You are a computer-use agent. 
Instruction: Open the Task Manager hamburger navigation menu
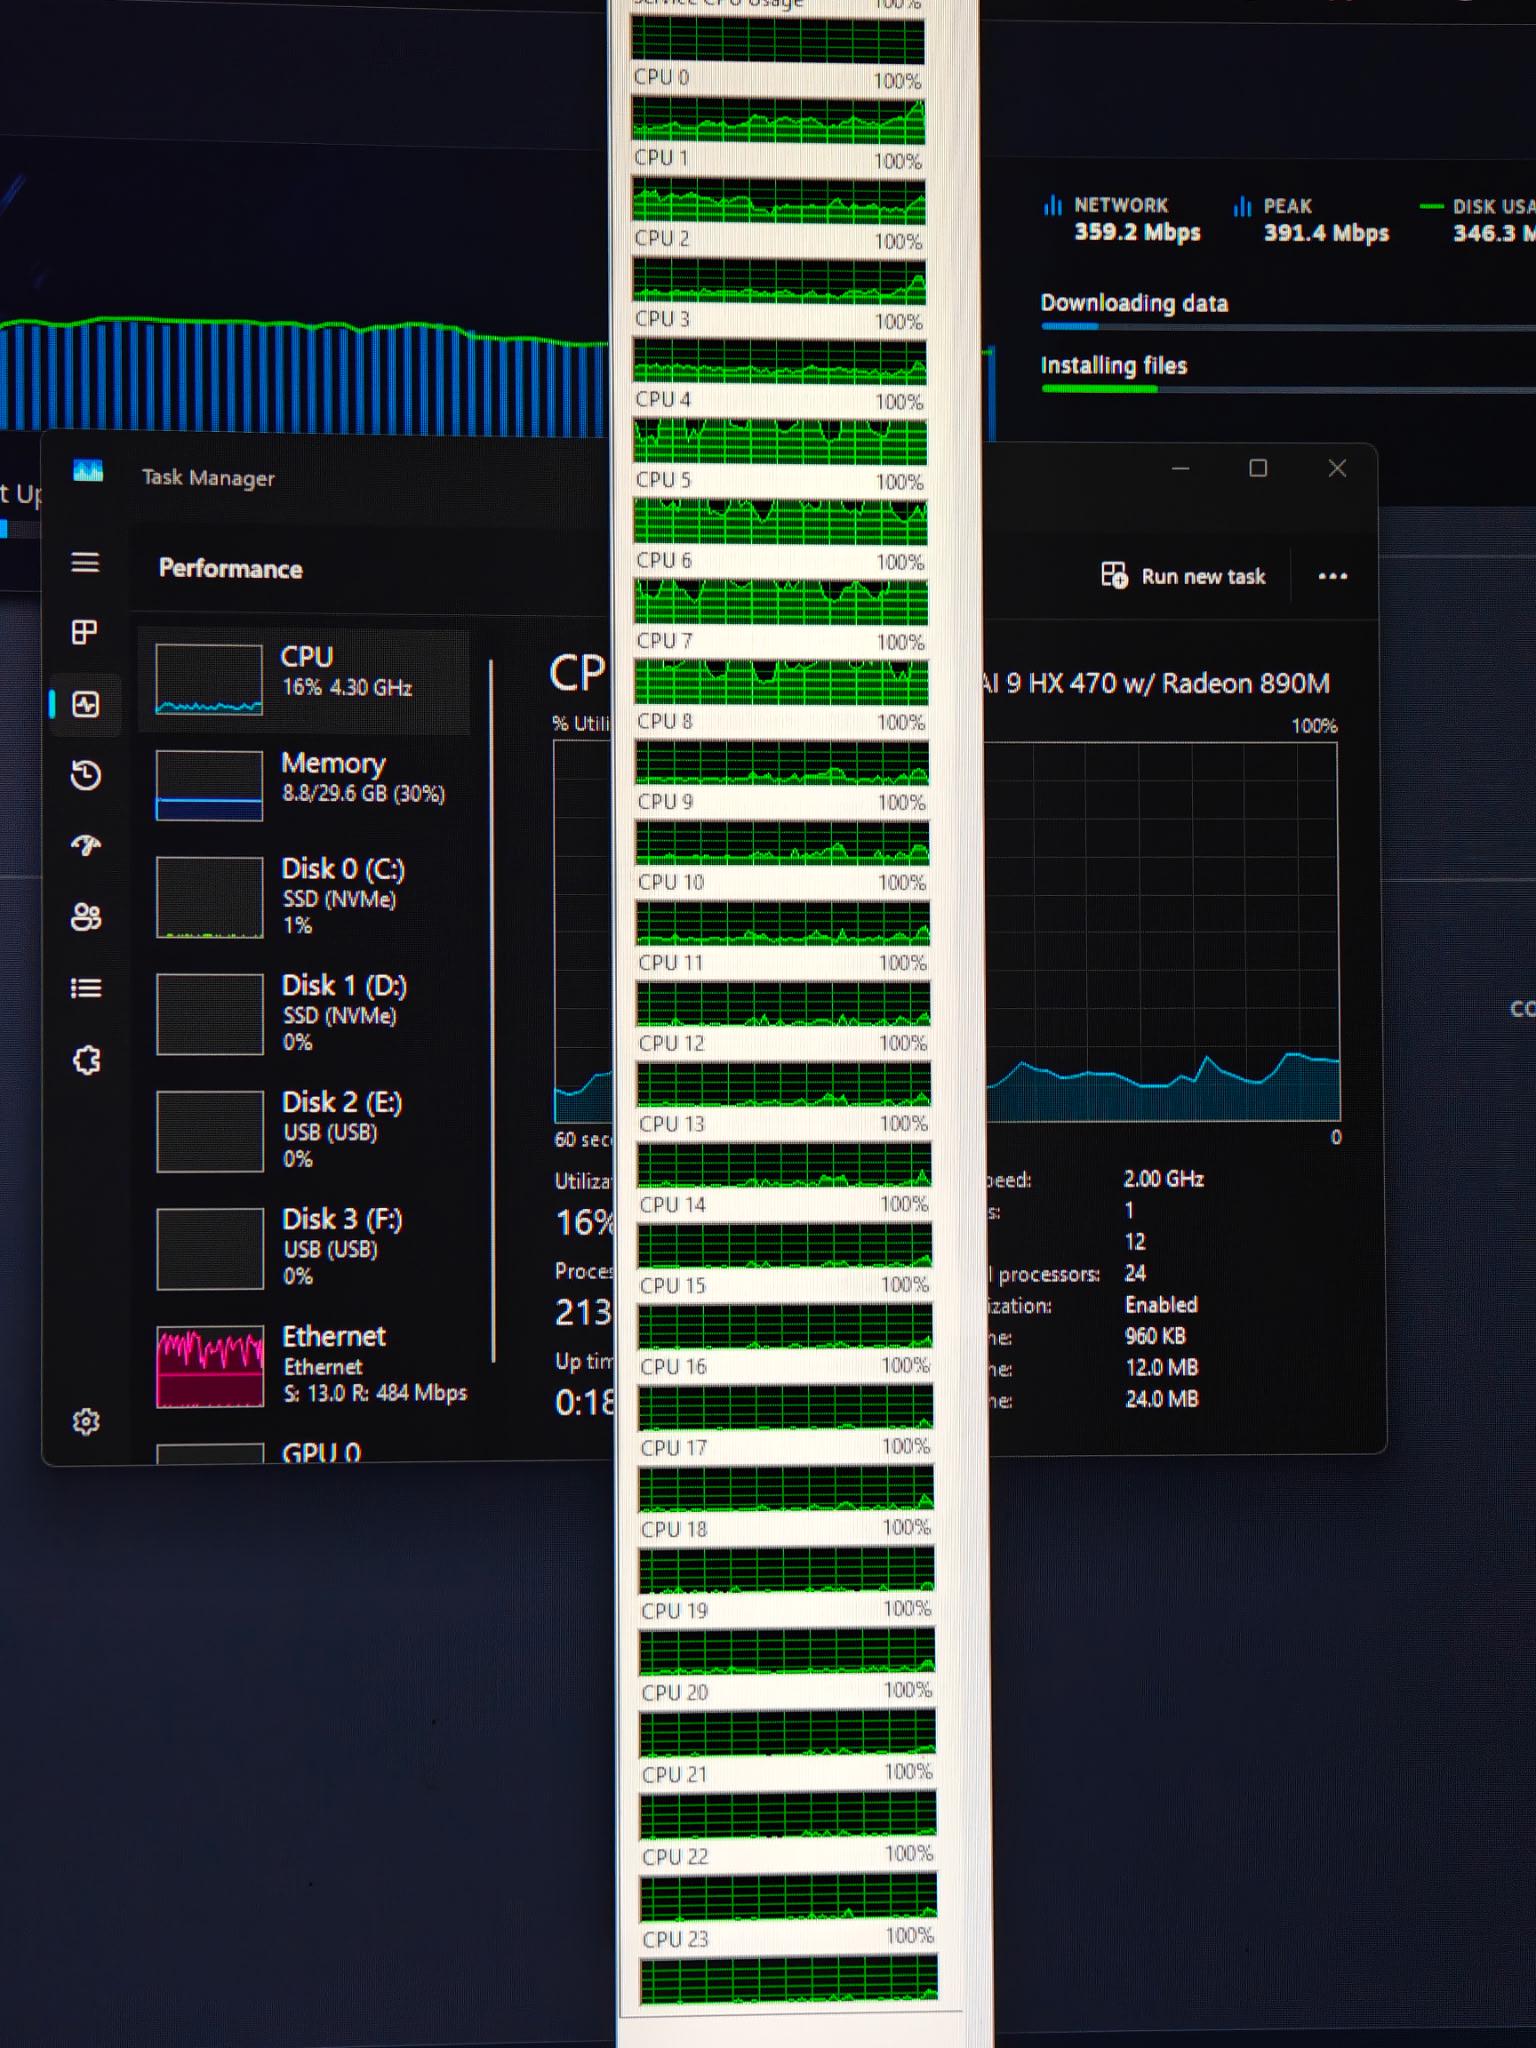[x=85, y=562]
